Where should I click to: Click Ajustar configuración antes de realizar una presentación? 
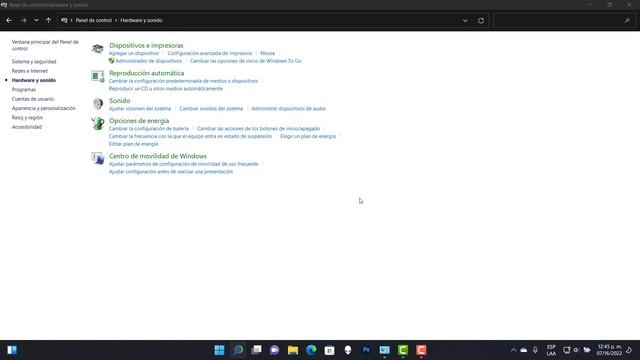[171, 172]
